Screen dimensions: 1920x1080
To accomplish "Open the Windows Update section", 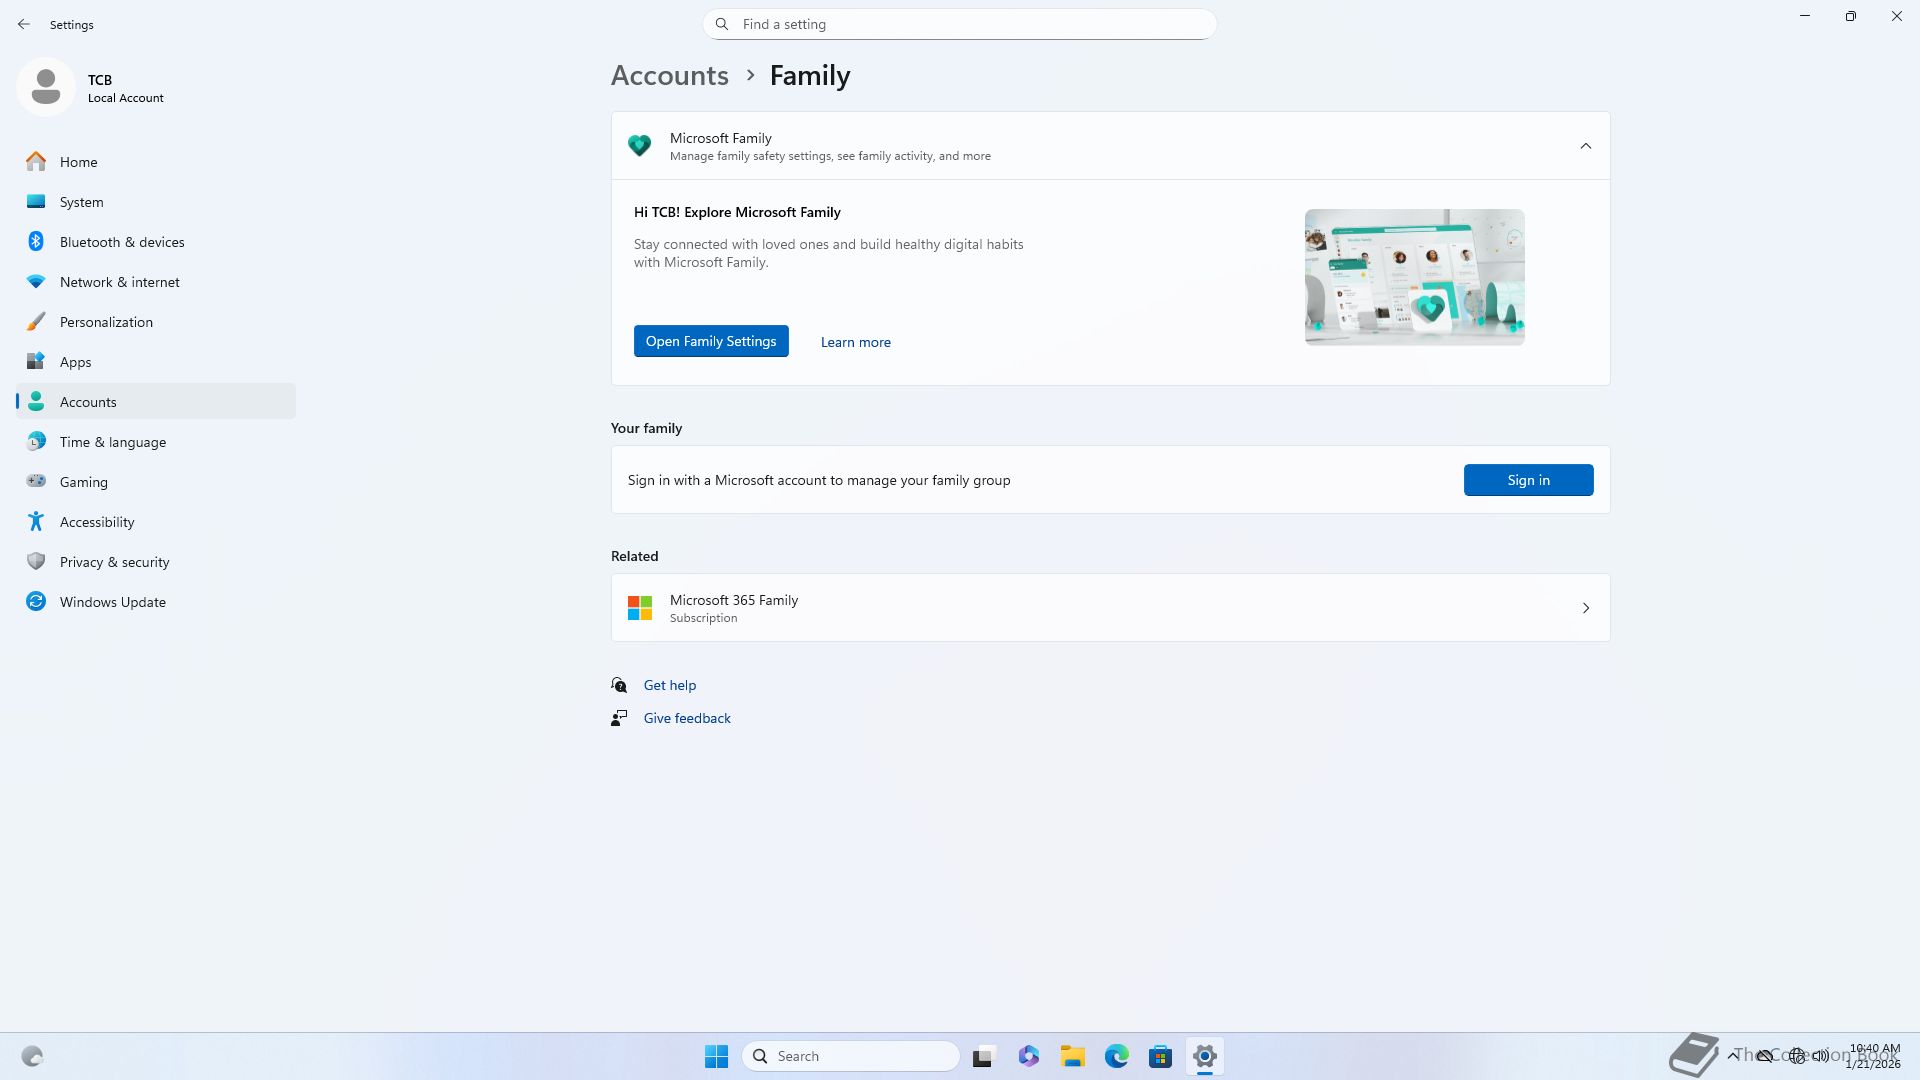I will click(112, 602).
